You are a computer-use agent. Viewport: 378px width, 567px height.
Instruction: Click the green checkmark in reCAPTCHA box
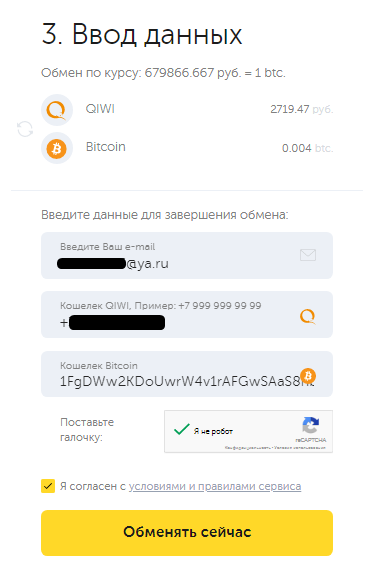181,429
